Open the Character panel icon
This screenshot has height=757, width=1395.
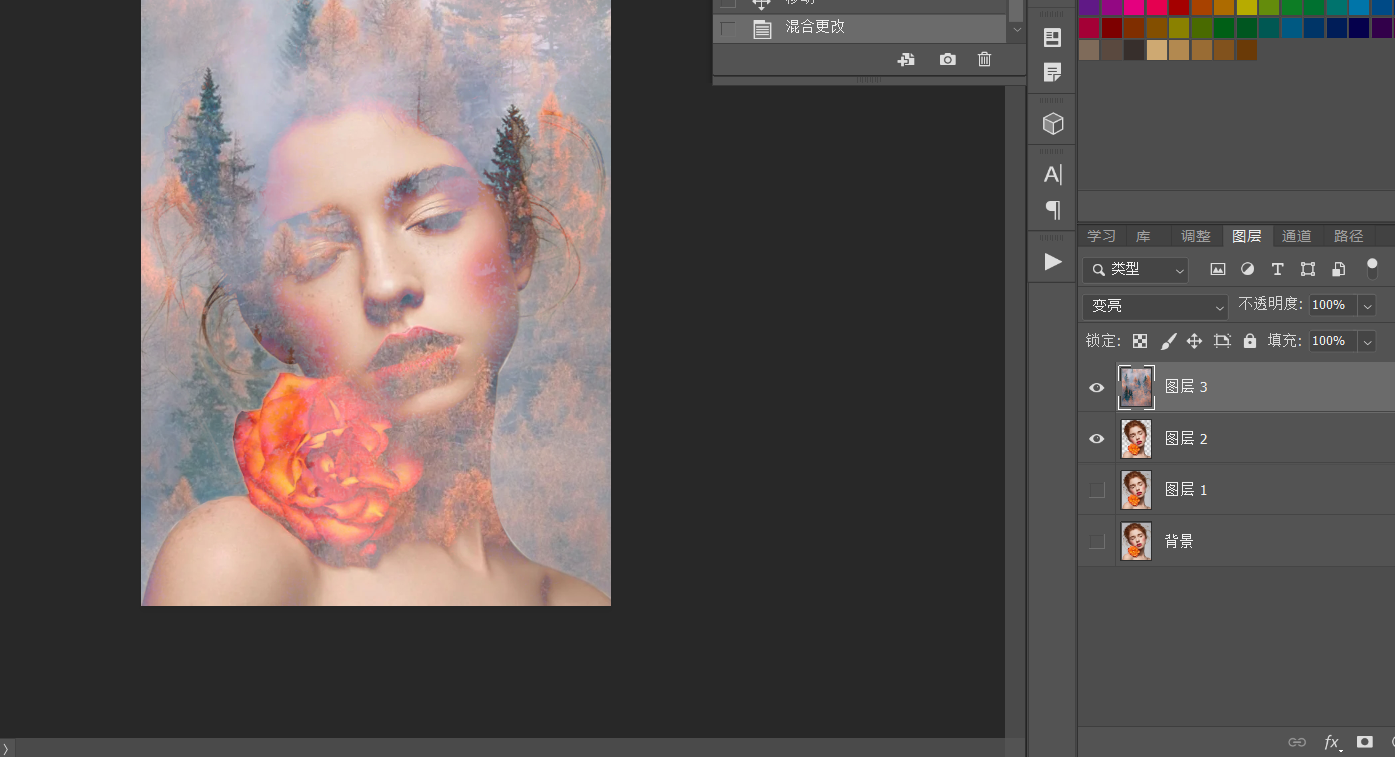1052,174
